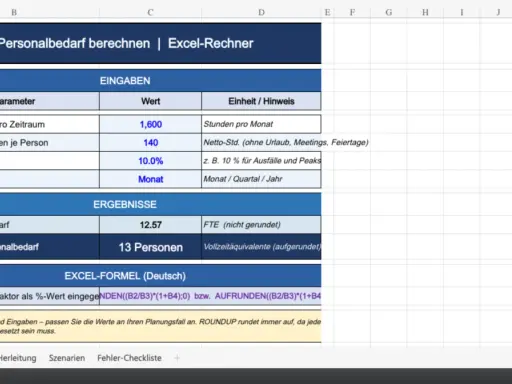
Task: Switch to the Fehler-Checkliste sheet tab
Action: (129, 358)
